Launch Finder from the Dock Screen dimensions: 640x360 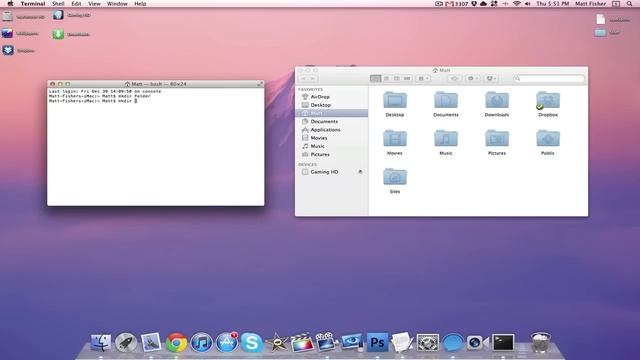coord(100,342)
